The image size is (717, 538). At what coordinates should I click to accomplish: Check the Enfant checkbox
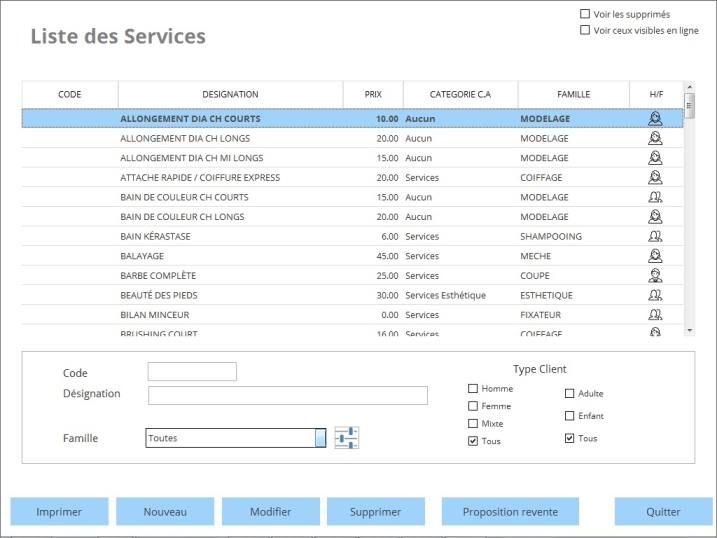click(x=570, y=416)
